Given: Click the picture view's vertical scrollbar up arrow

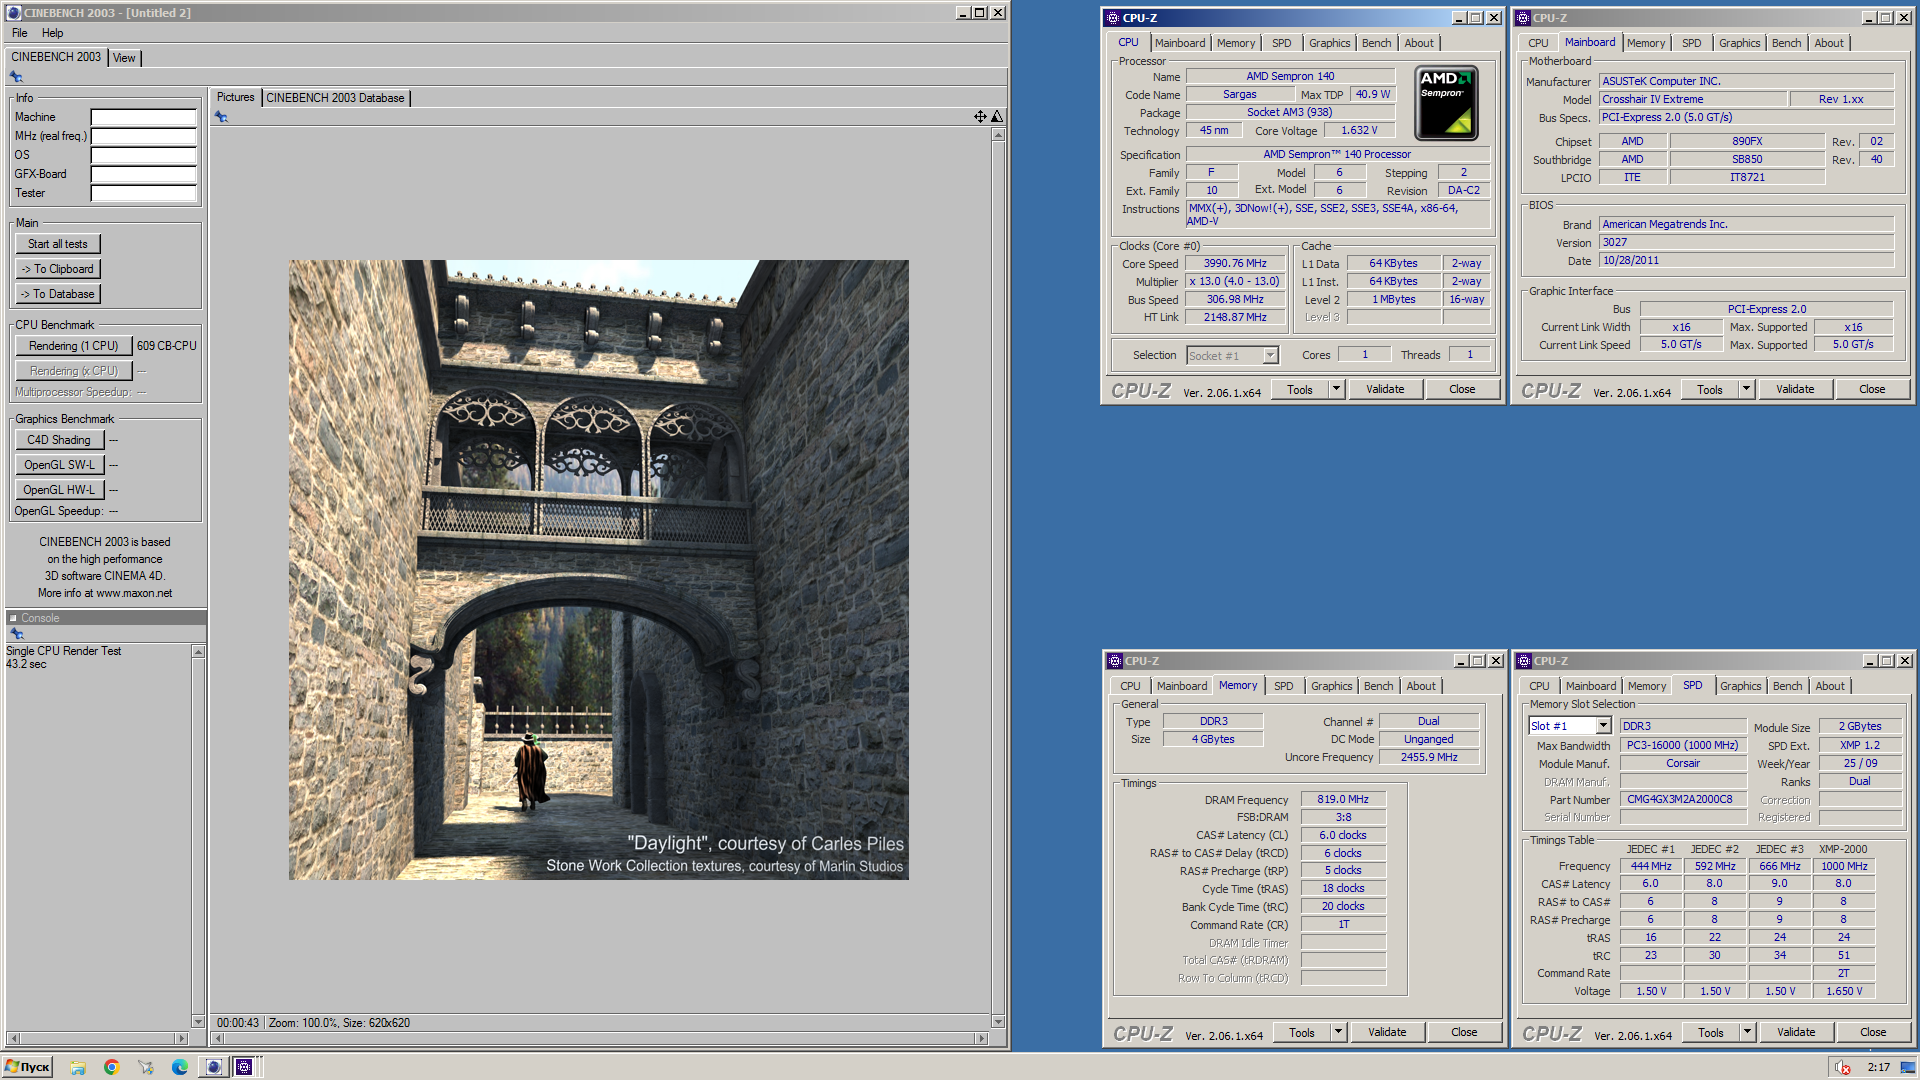Looking at the screenshot, I should (998, 135).
